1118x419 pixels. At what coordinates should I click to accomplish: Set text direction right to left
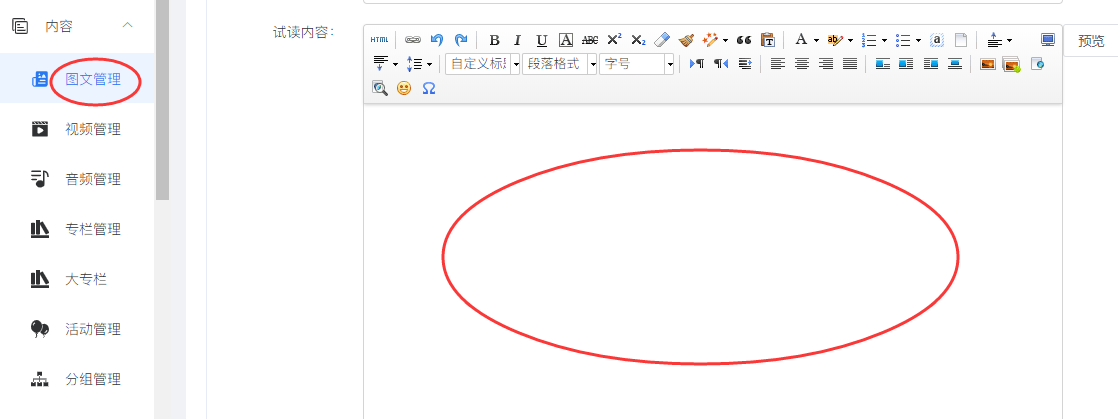click(721, 64)
